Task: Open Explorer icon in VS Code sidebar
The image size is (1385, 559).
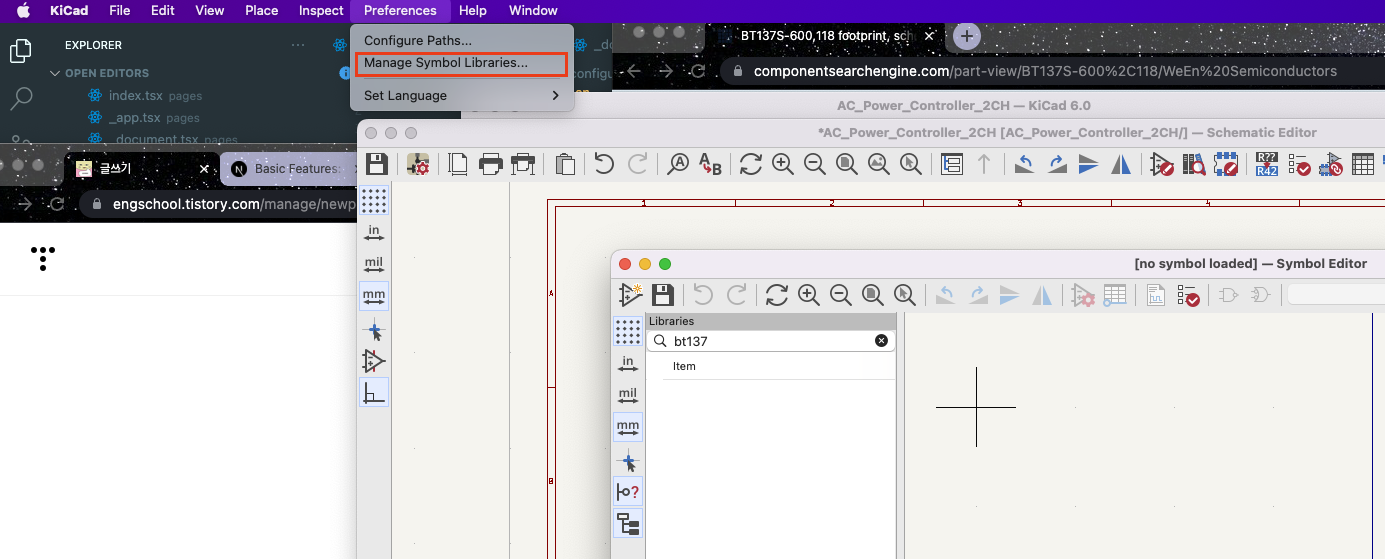Action: 20,50
